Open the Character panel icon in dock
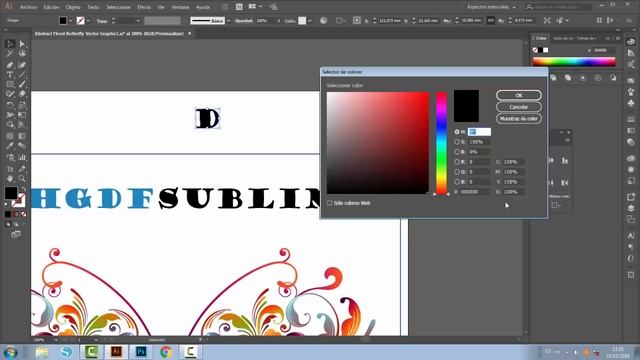The image size is (640, 360). [x=631, y=236]
